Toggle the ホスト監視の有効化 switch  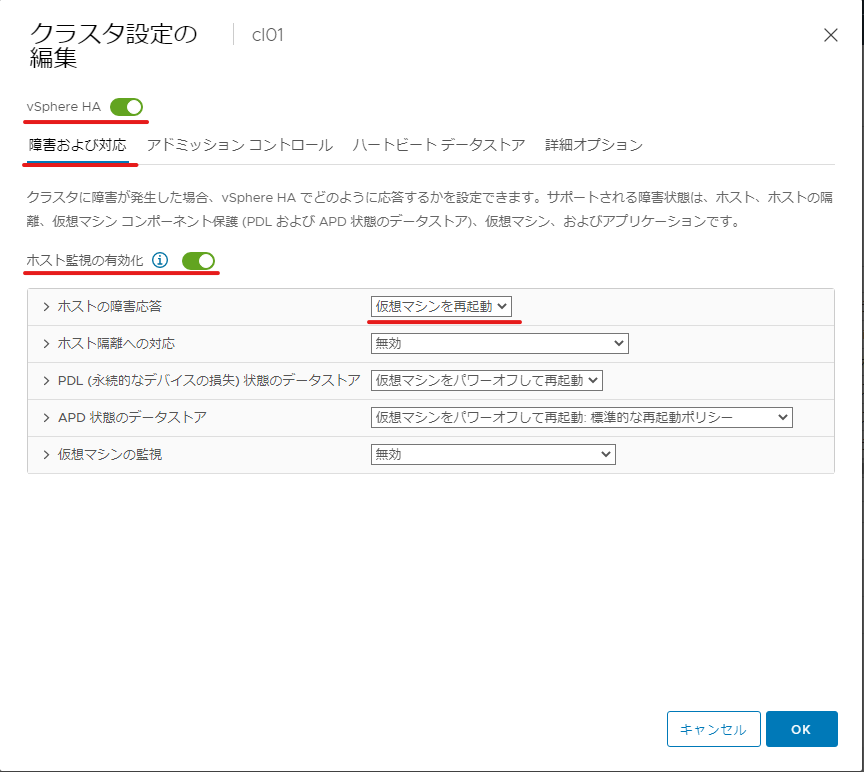[198, 261]
